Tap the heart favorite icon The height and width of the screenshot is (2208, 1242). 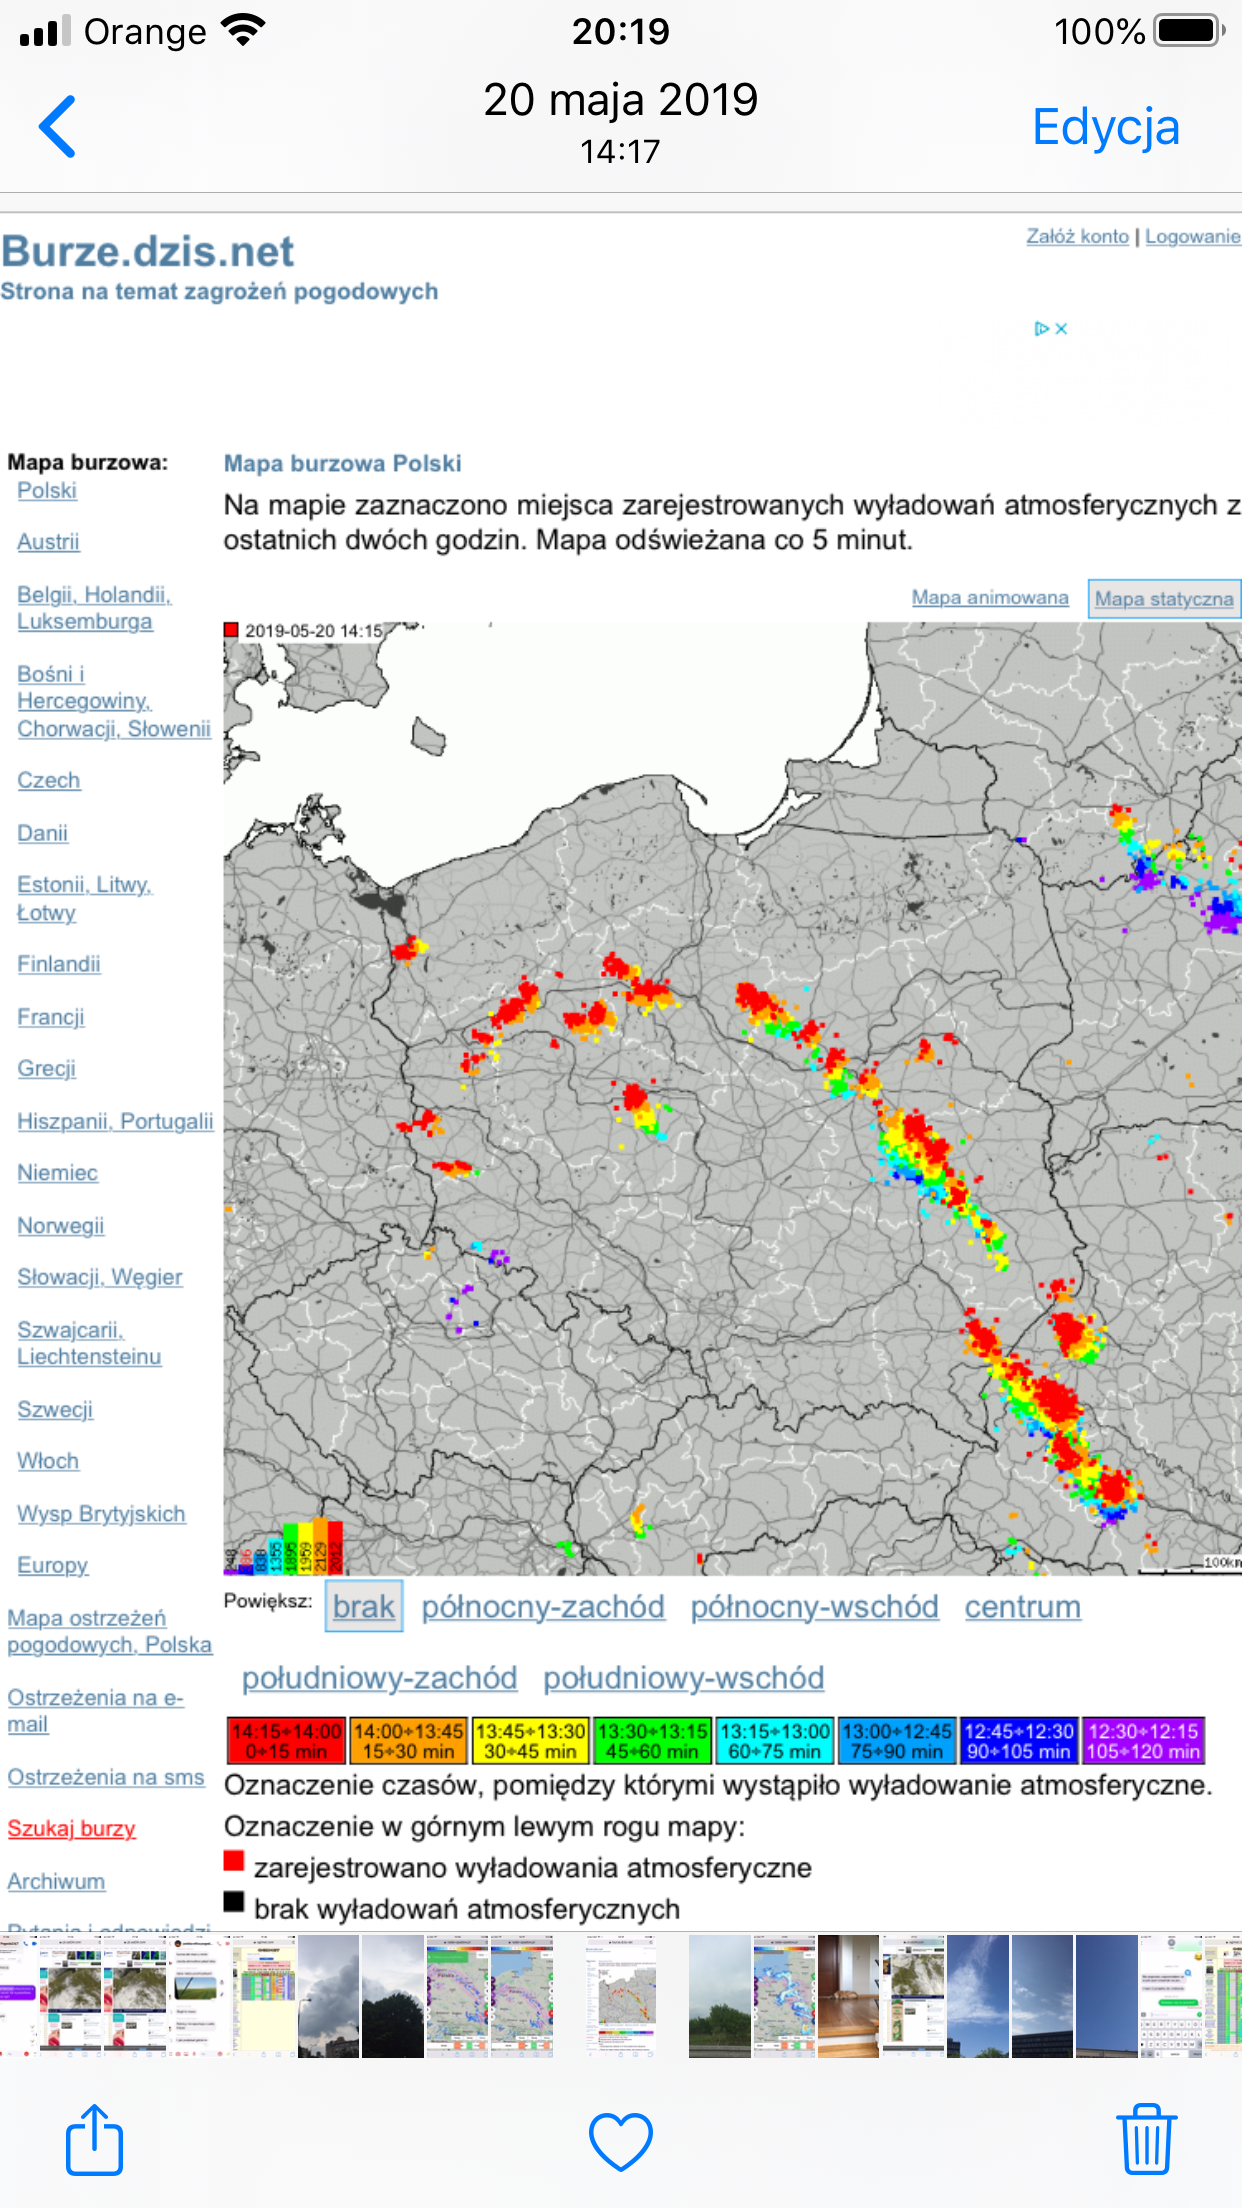pos(620,2141)
